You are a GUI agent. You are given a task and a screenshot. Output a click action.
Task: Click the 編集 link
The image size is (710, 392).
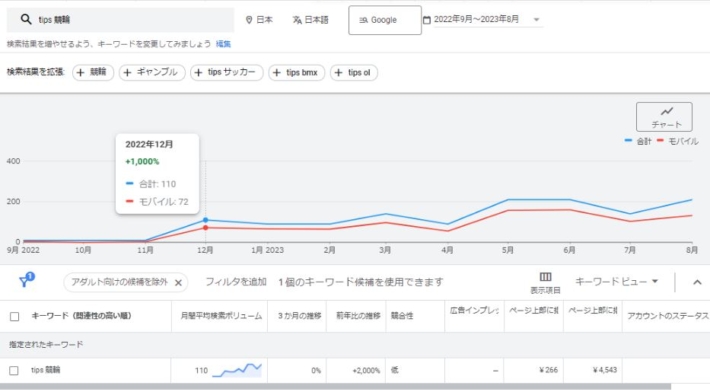pyautogui.click(x=223, y=44)
